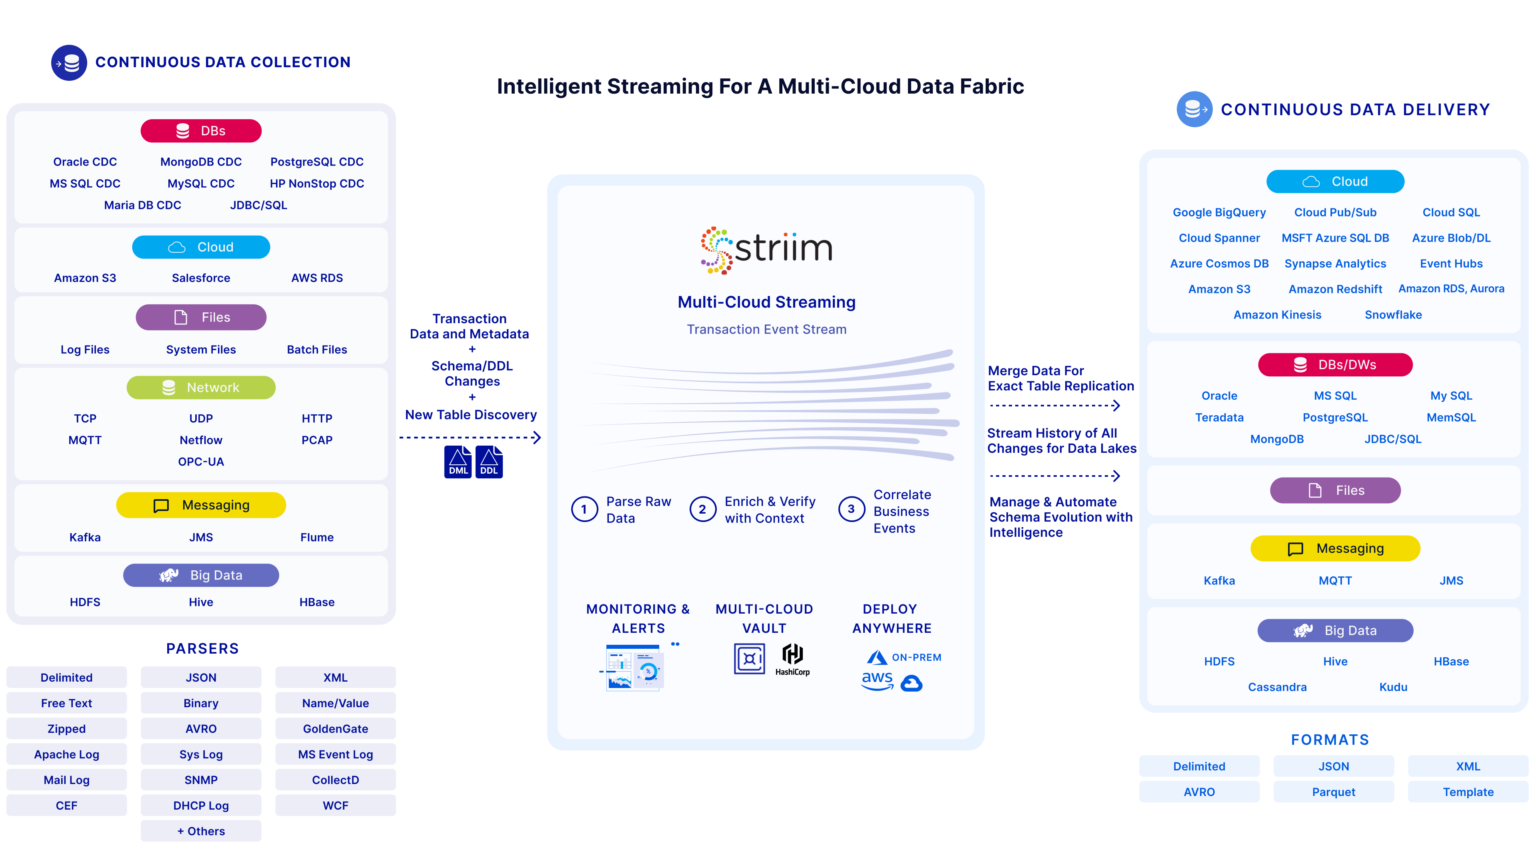Viewport: 1536px width, 864px height.
Task: Choose the Mail Log parser
Action: 67,780
